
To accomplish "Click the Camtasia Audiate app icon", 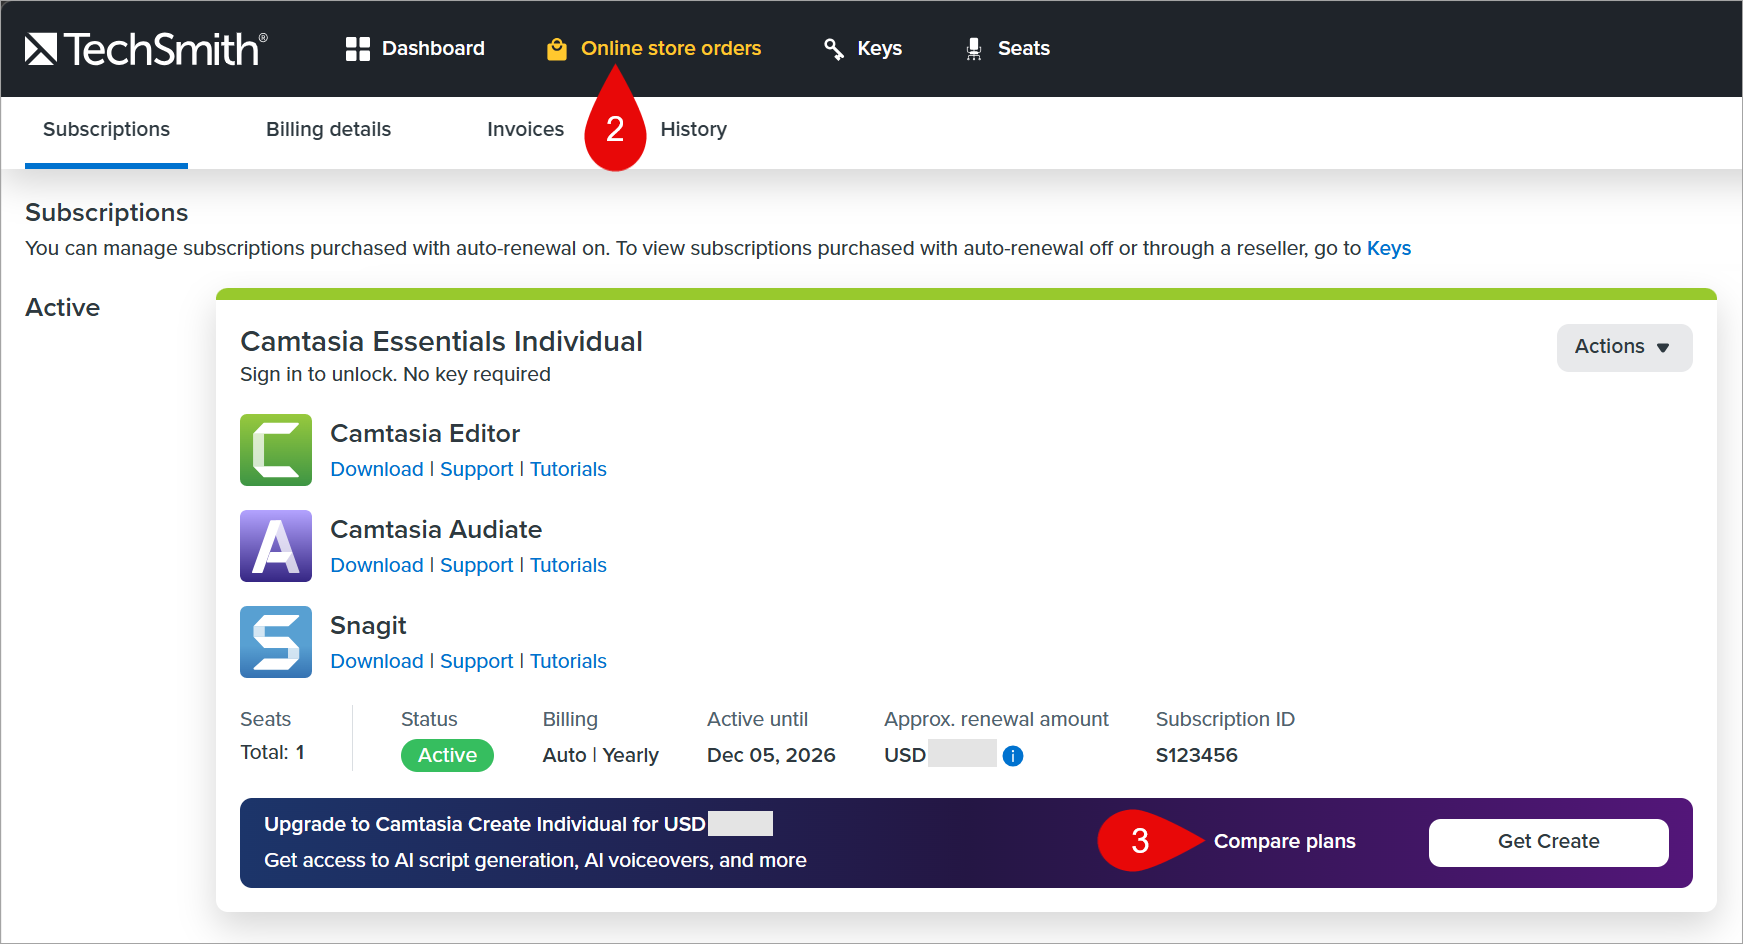I will click(x=276, y=546).
